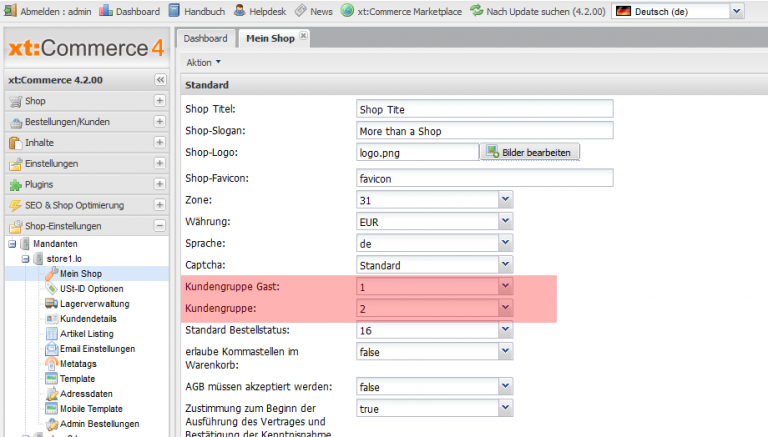This screenshot has width=768, height=437.
Task: Expand the Plugins panel
Action: 159,185
